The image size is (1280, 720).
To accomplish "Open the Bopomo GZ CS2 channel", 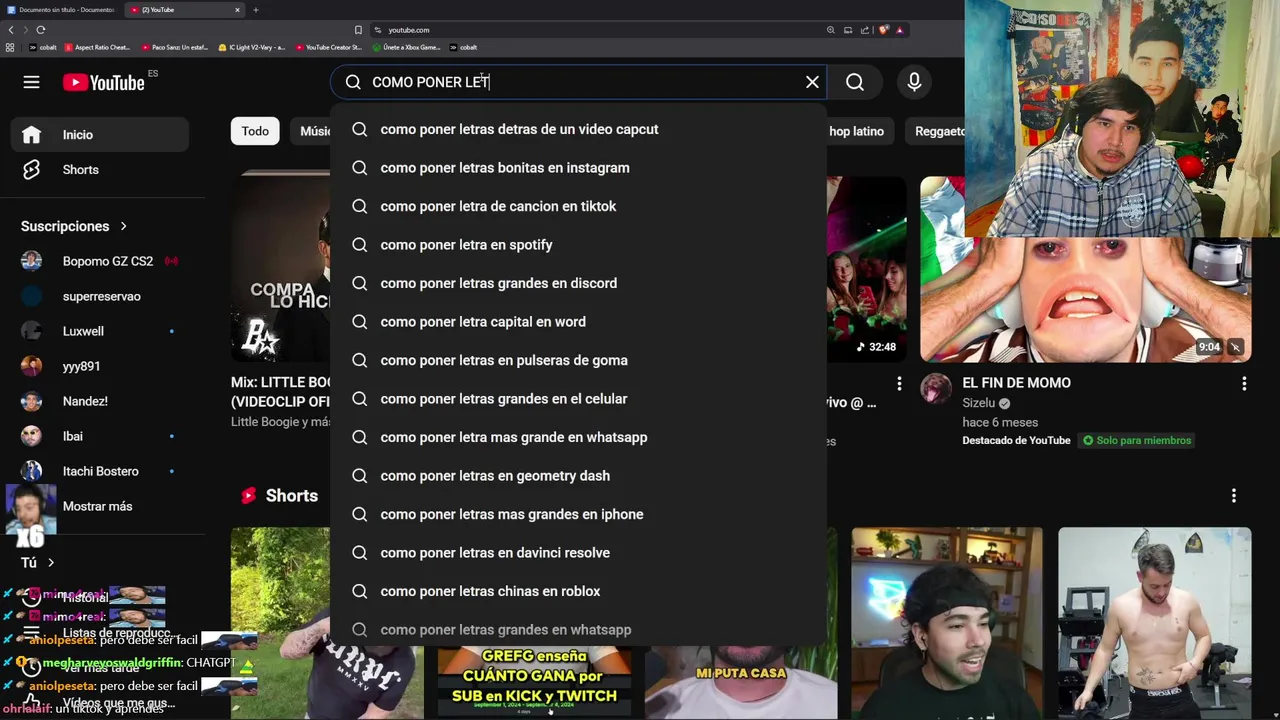I will tap(99, 261).
